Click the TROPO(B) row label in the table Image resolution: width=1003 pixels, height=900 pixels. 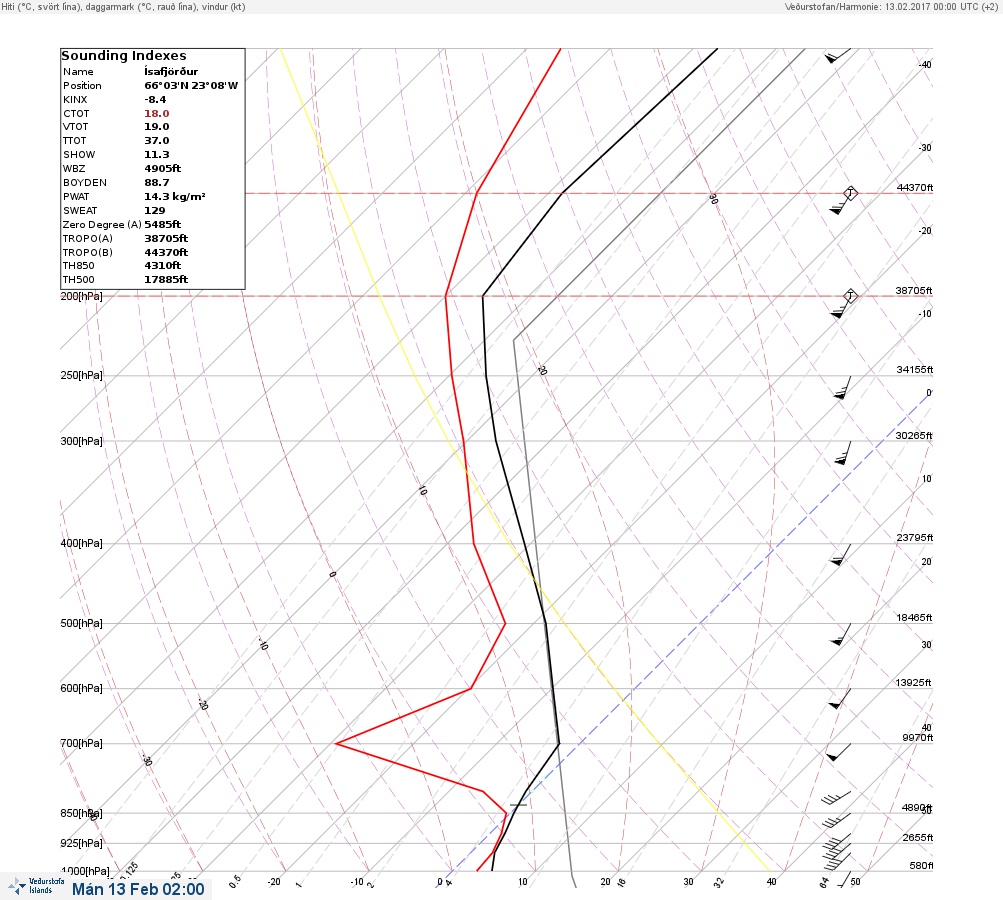(88, 253)
